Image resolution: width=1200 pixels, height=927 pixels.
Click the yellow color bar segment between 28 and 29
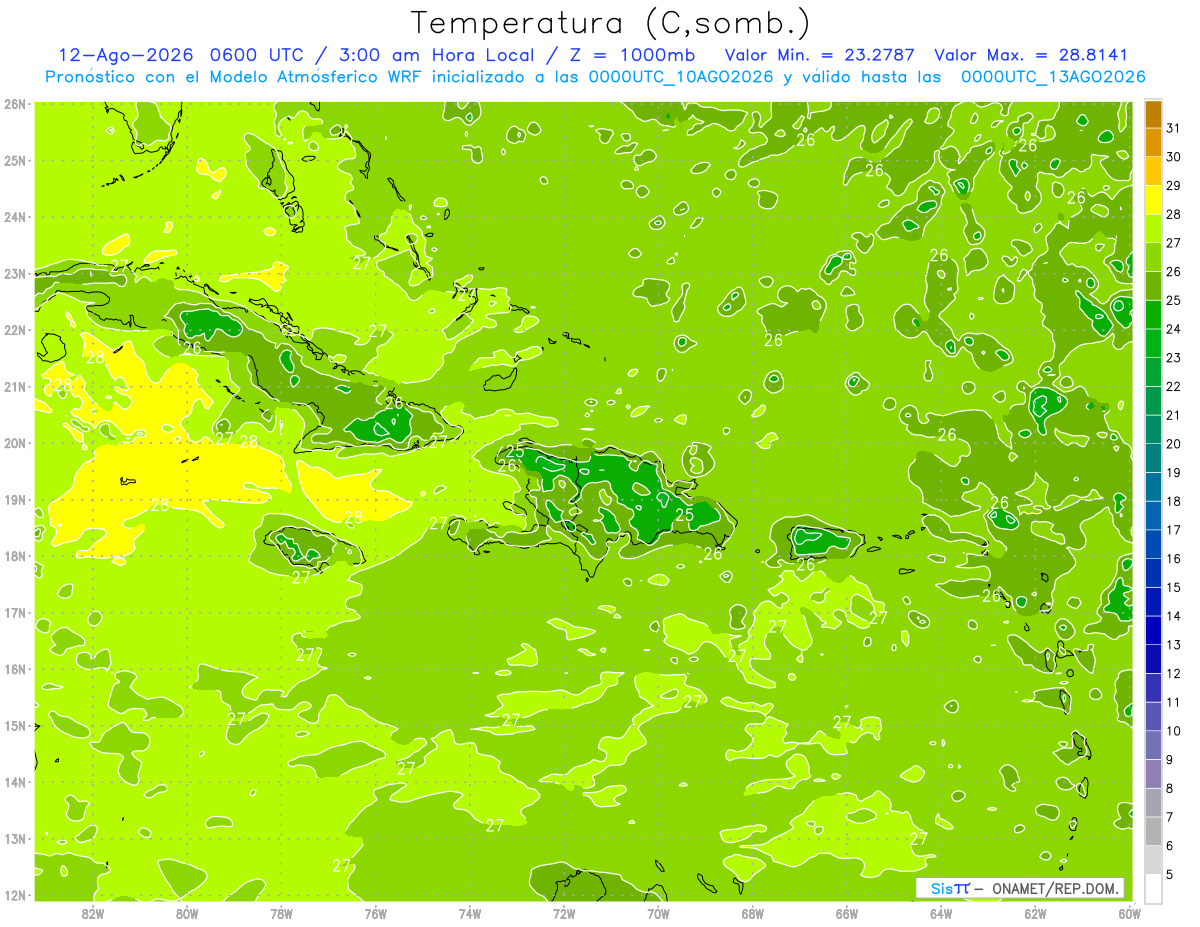click(1154, 200)
